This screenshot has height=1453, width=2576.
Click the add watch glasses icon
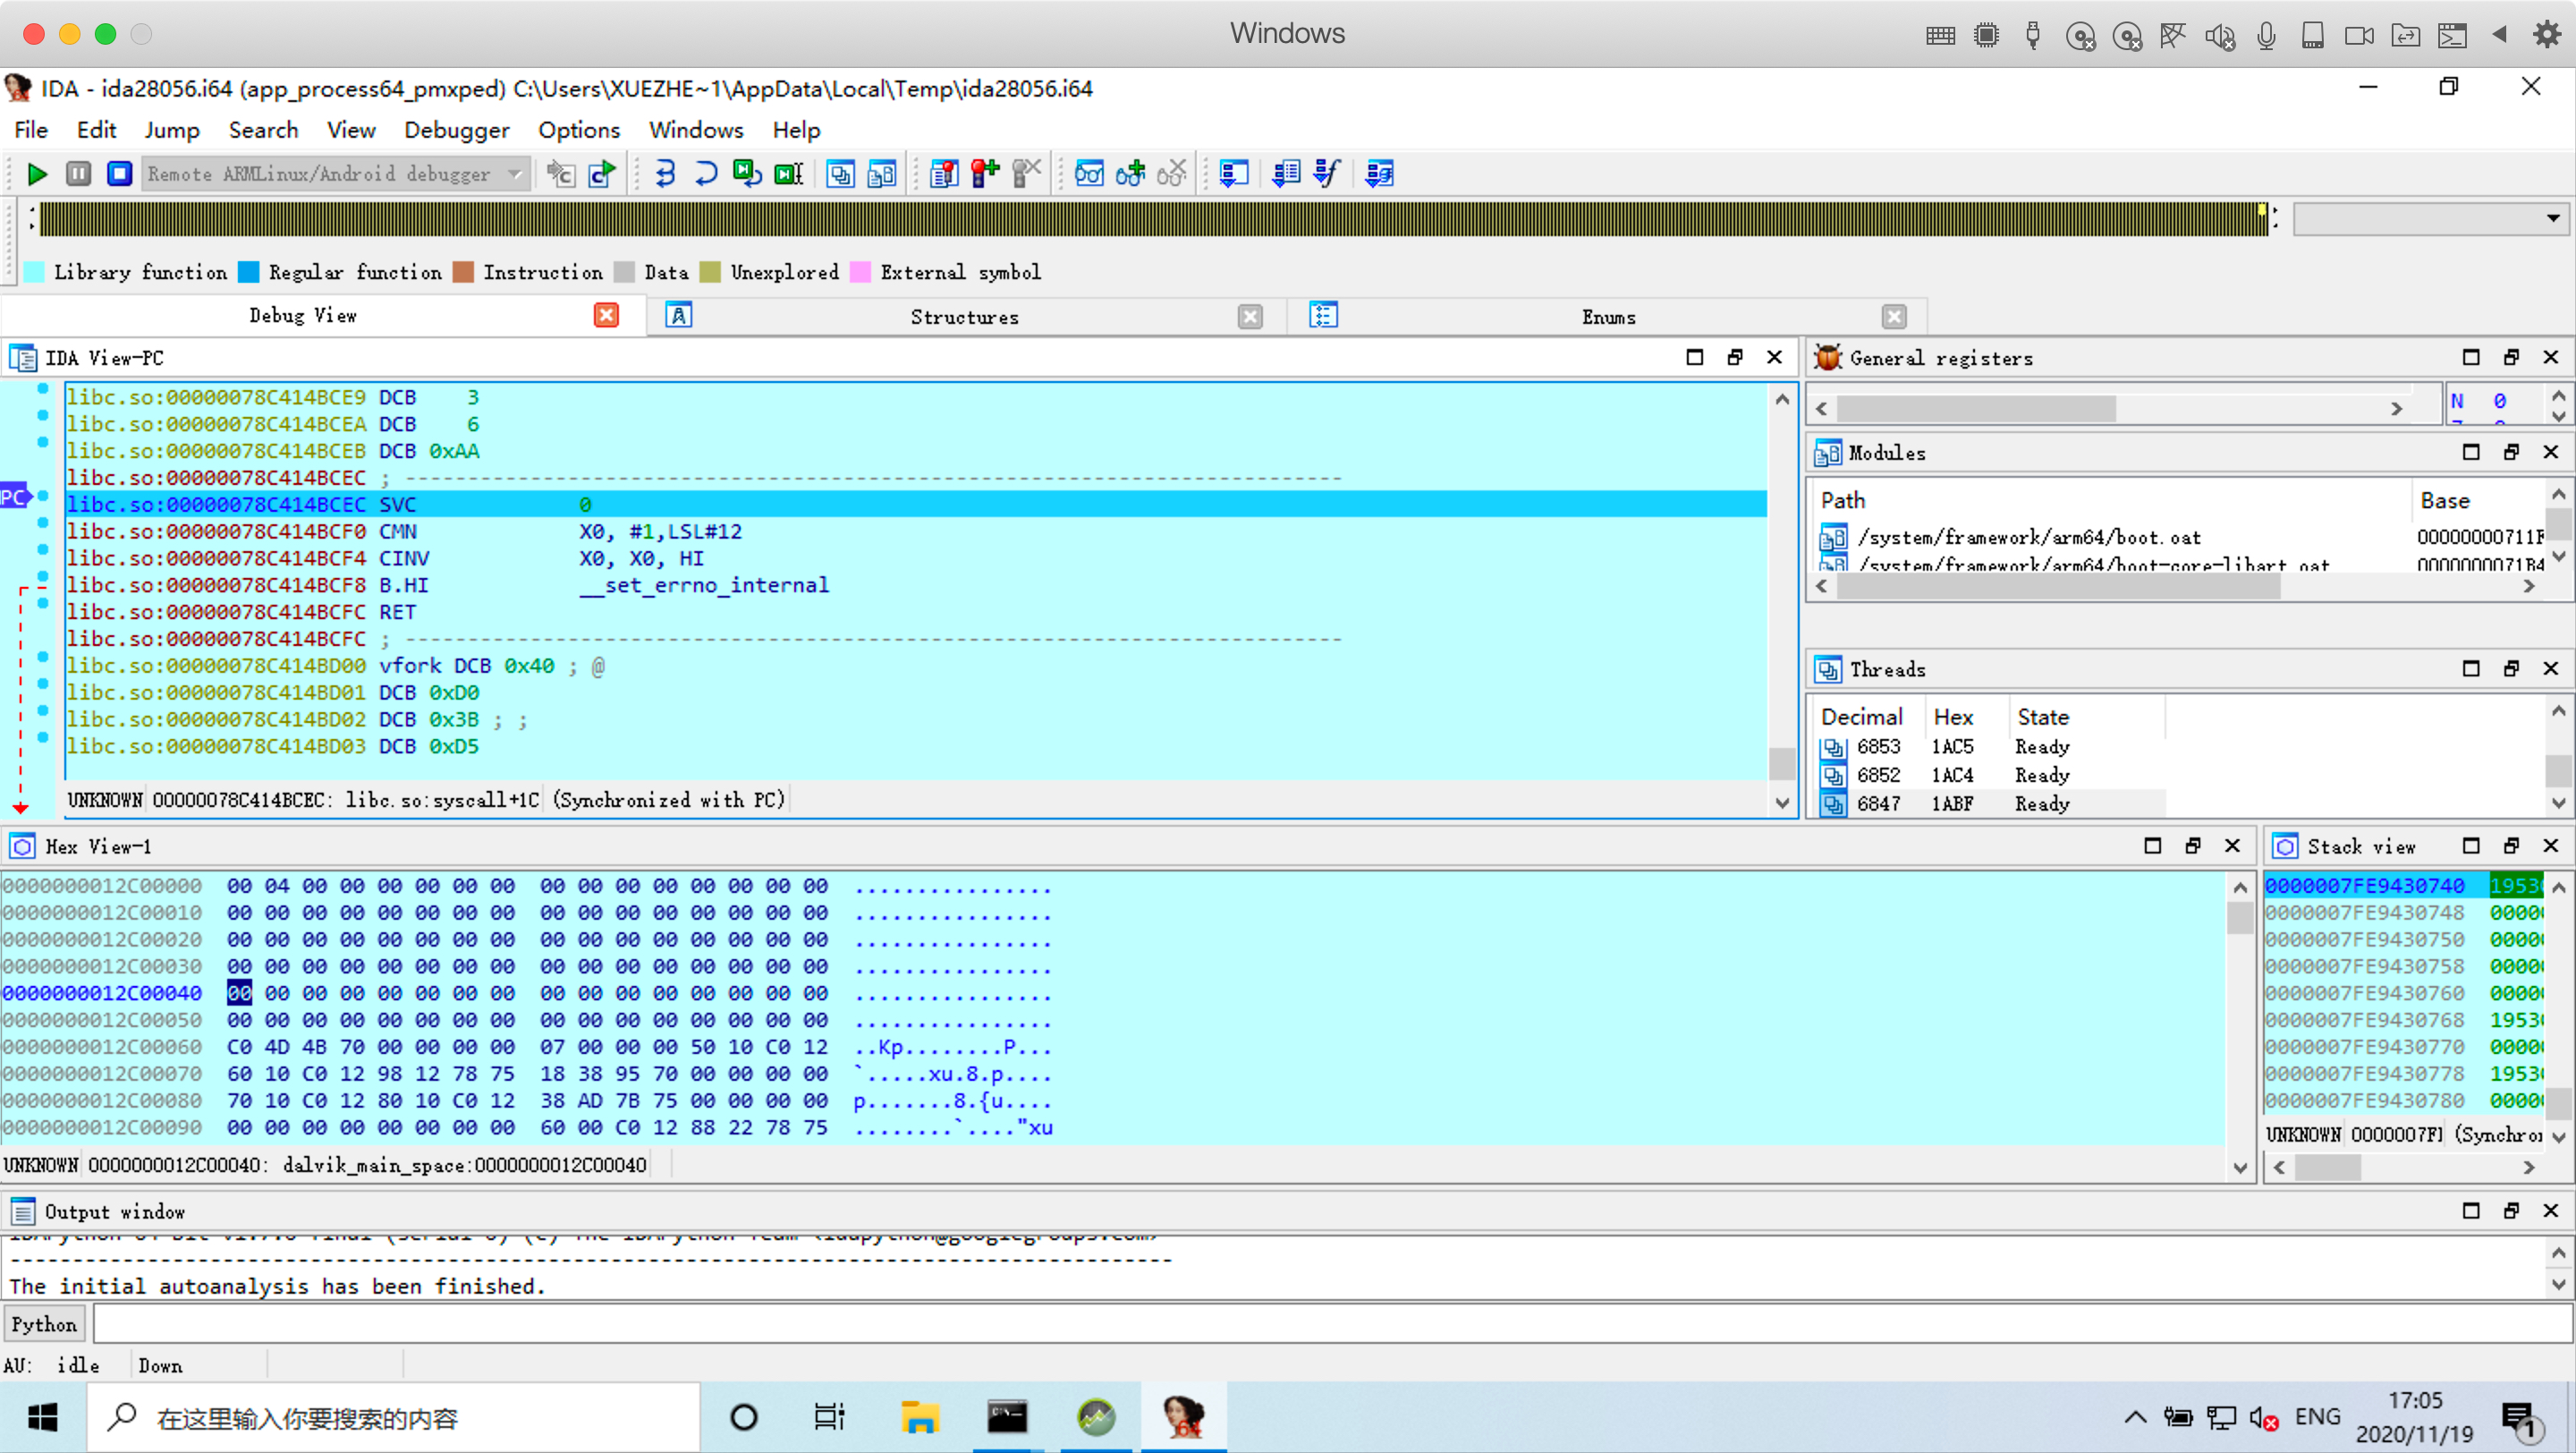pos(1131,174)
